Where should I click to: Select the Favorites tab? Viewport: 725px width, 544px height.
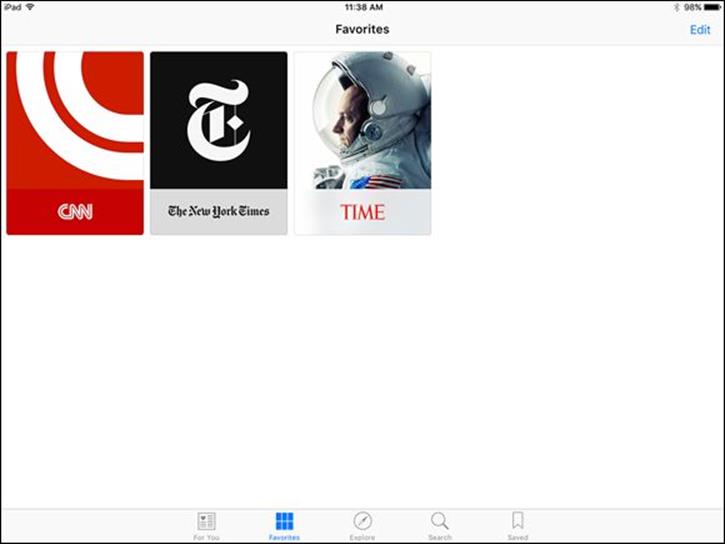pyautogui.click(x=284, y=526)
